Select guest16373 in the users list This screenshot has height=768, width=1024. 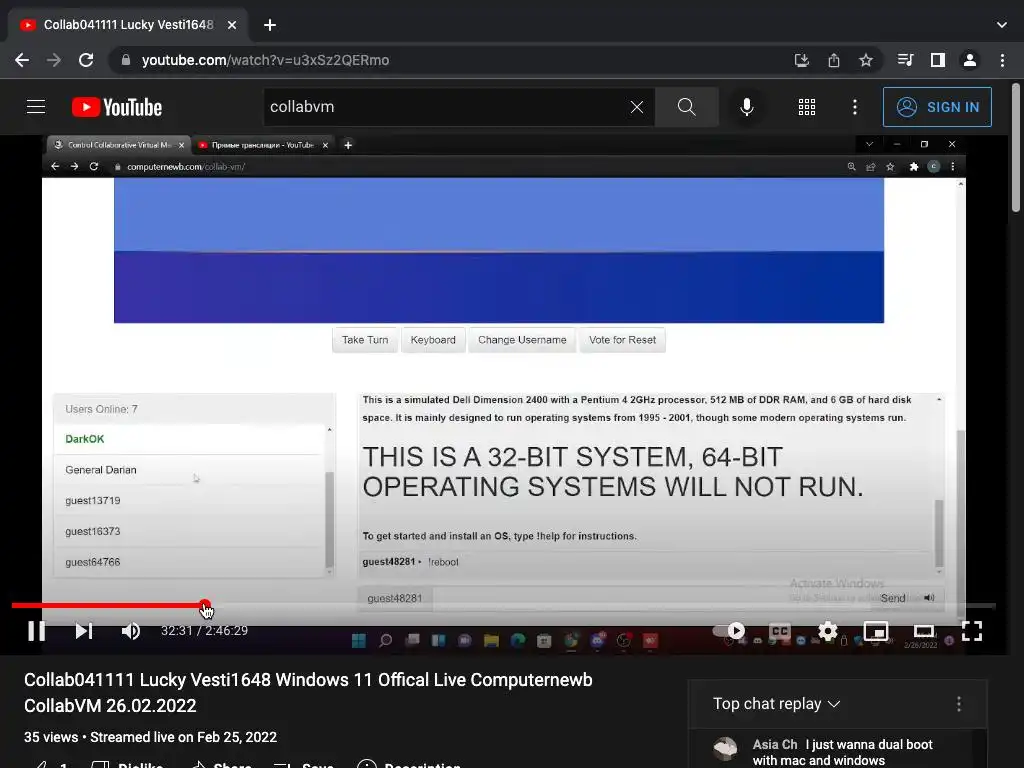pyautogui.click(x=189, y=531)
